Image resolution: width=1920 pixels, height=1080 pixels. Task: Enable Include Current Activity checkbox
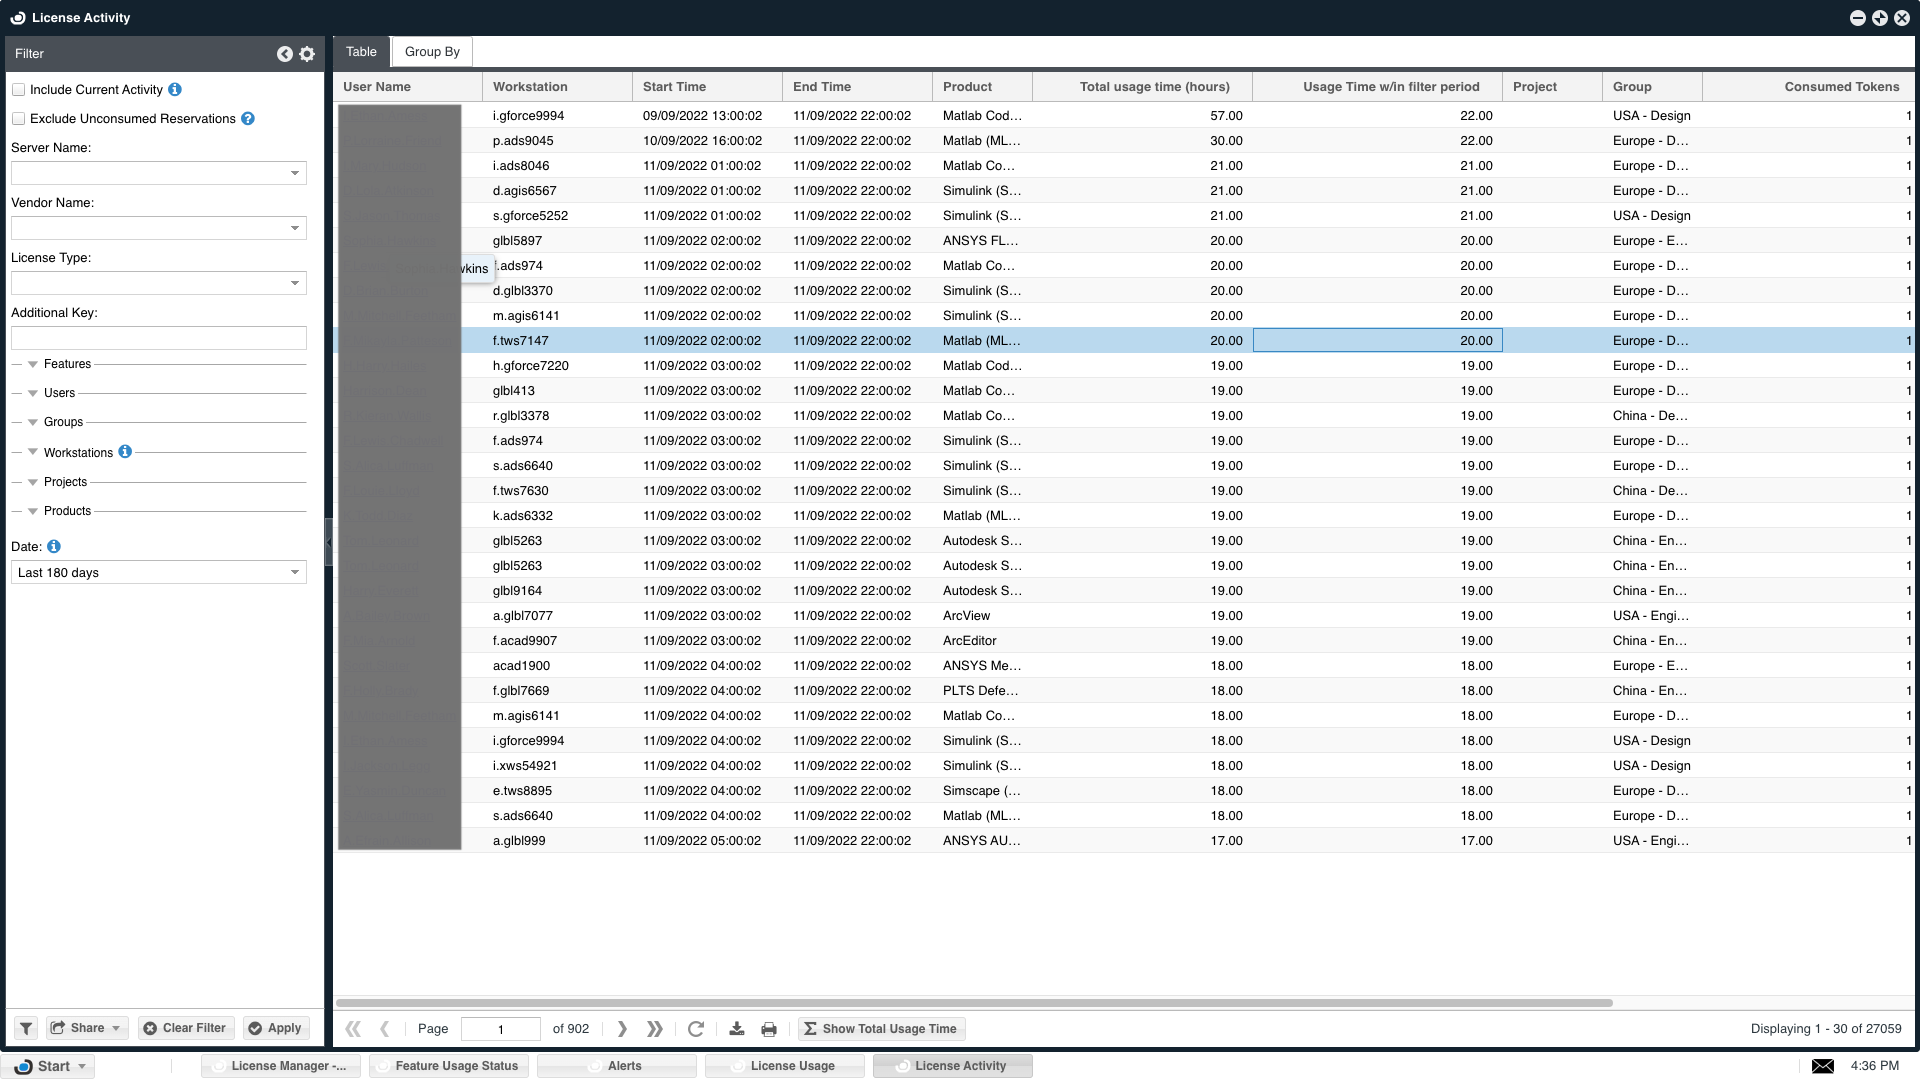tap(18, 90)
